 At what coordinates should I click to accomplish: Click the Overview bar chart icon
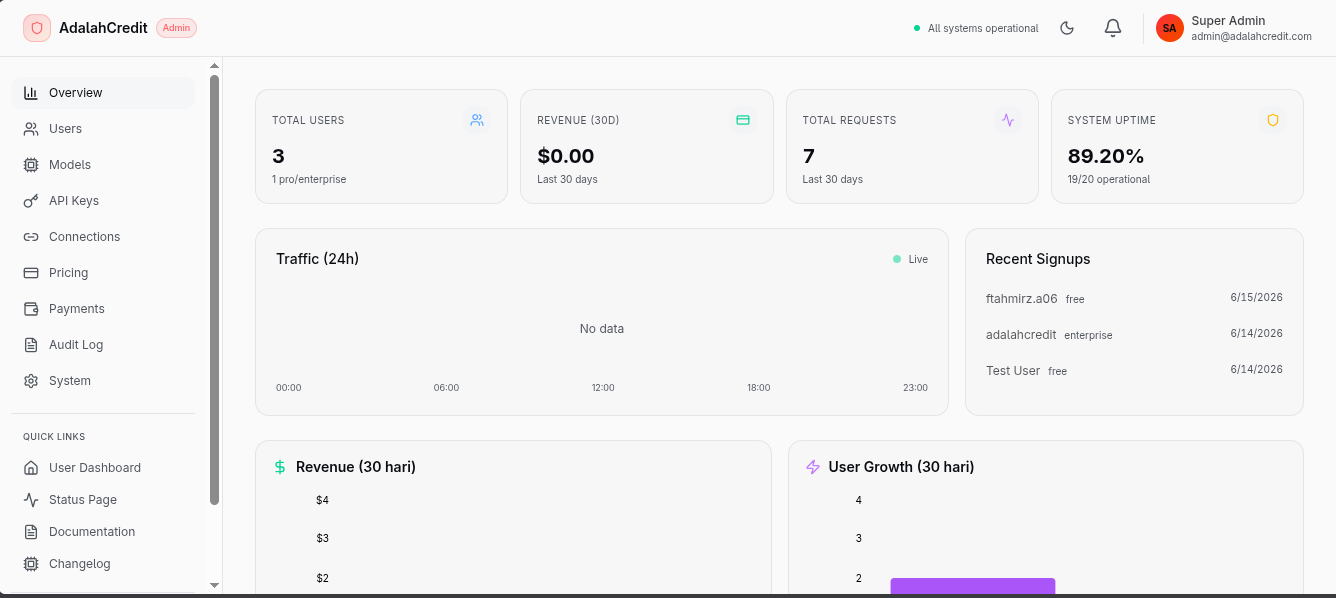point(31,93)
